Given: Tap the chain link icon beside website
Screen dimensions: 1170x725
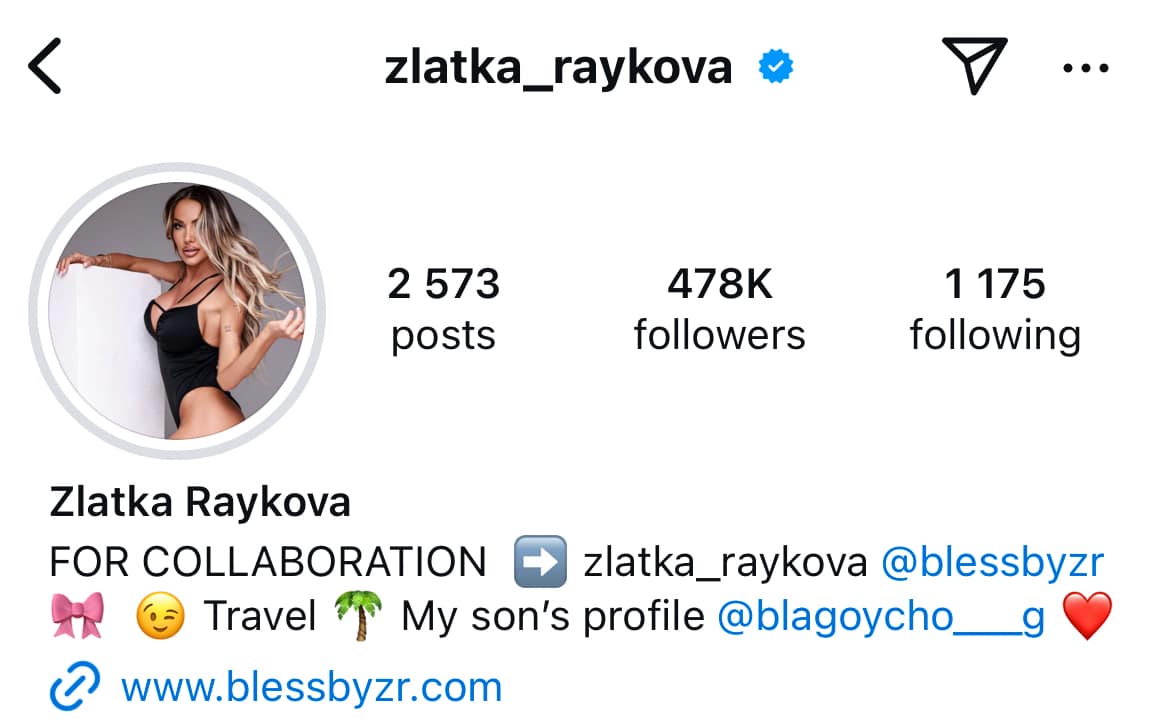Looking at the screenshot, I should [74, 686].
